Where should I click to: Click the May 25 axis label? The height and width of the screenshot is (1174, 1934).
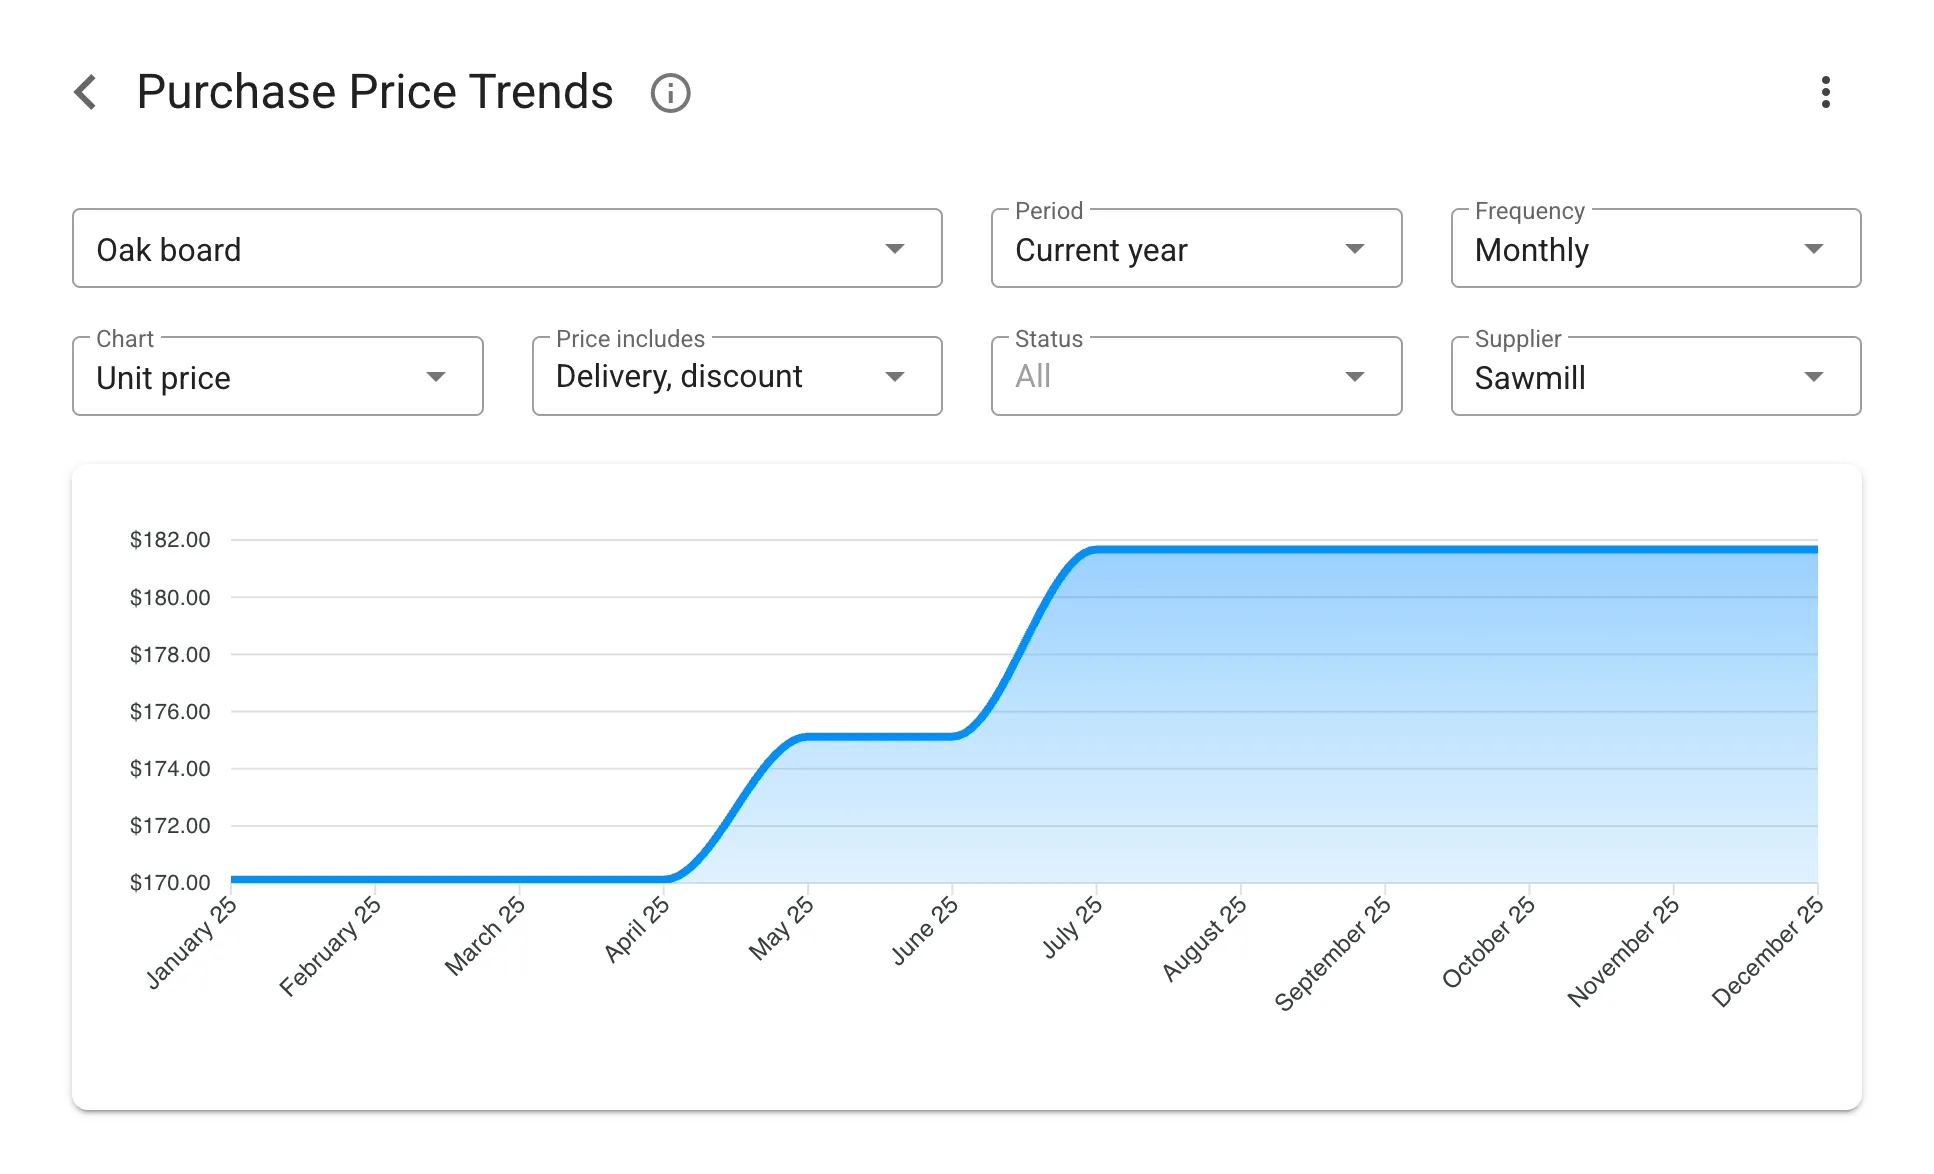pos(781,928)
